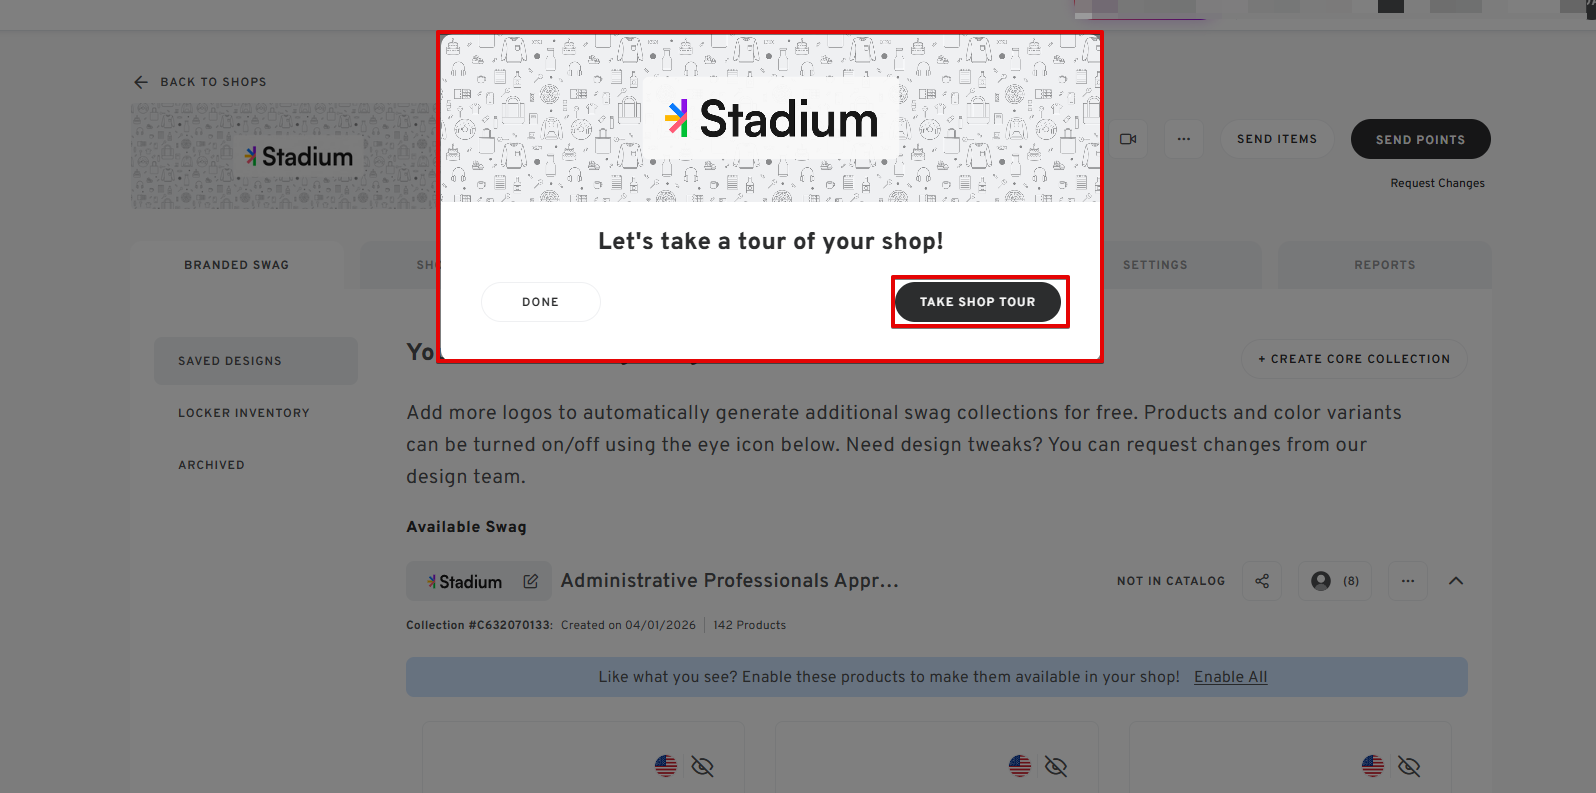Click US flag on third product card
1596x793 pixels.
pyautogui.click(x=1373, y=766)
